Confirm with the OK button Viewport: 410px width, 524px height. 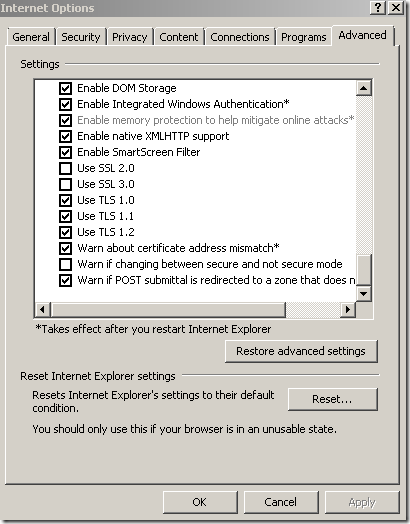pos(200,502)
